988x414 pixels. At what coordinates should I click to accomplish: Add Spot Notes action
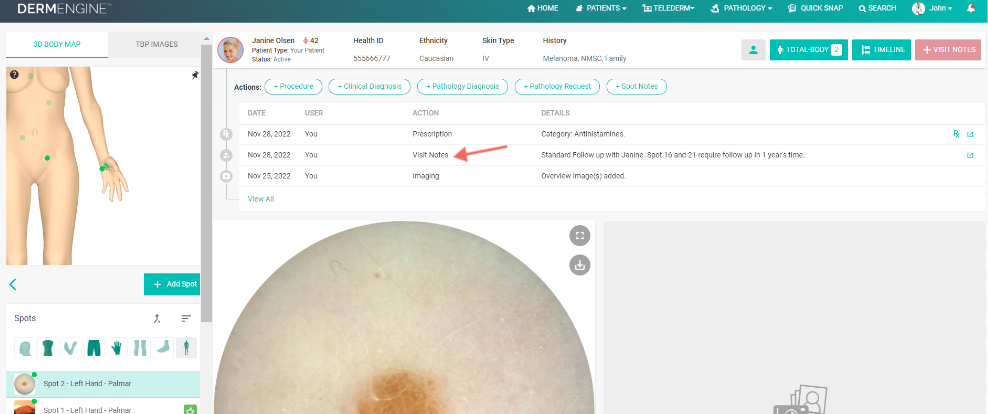(x=636, y=86)
